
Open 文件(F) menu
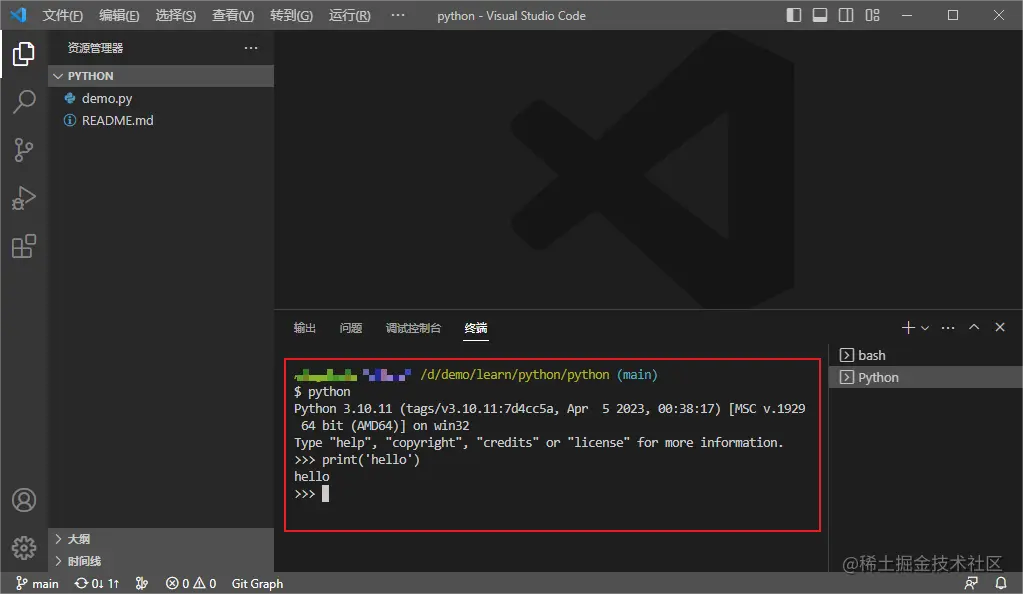(x=63, y=16)
